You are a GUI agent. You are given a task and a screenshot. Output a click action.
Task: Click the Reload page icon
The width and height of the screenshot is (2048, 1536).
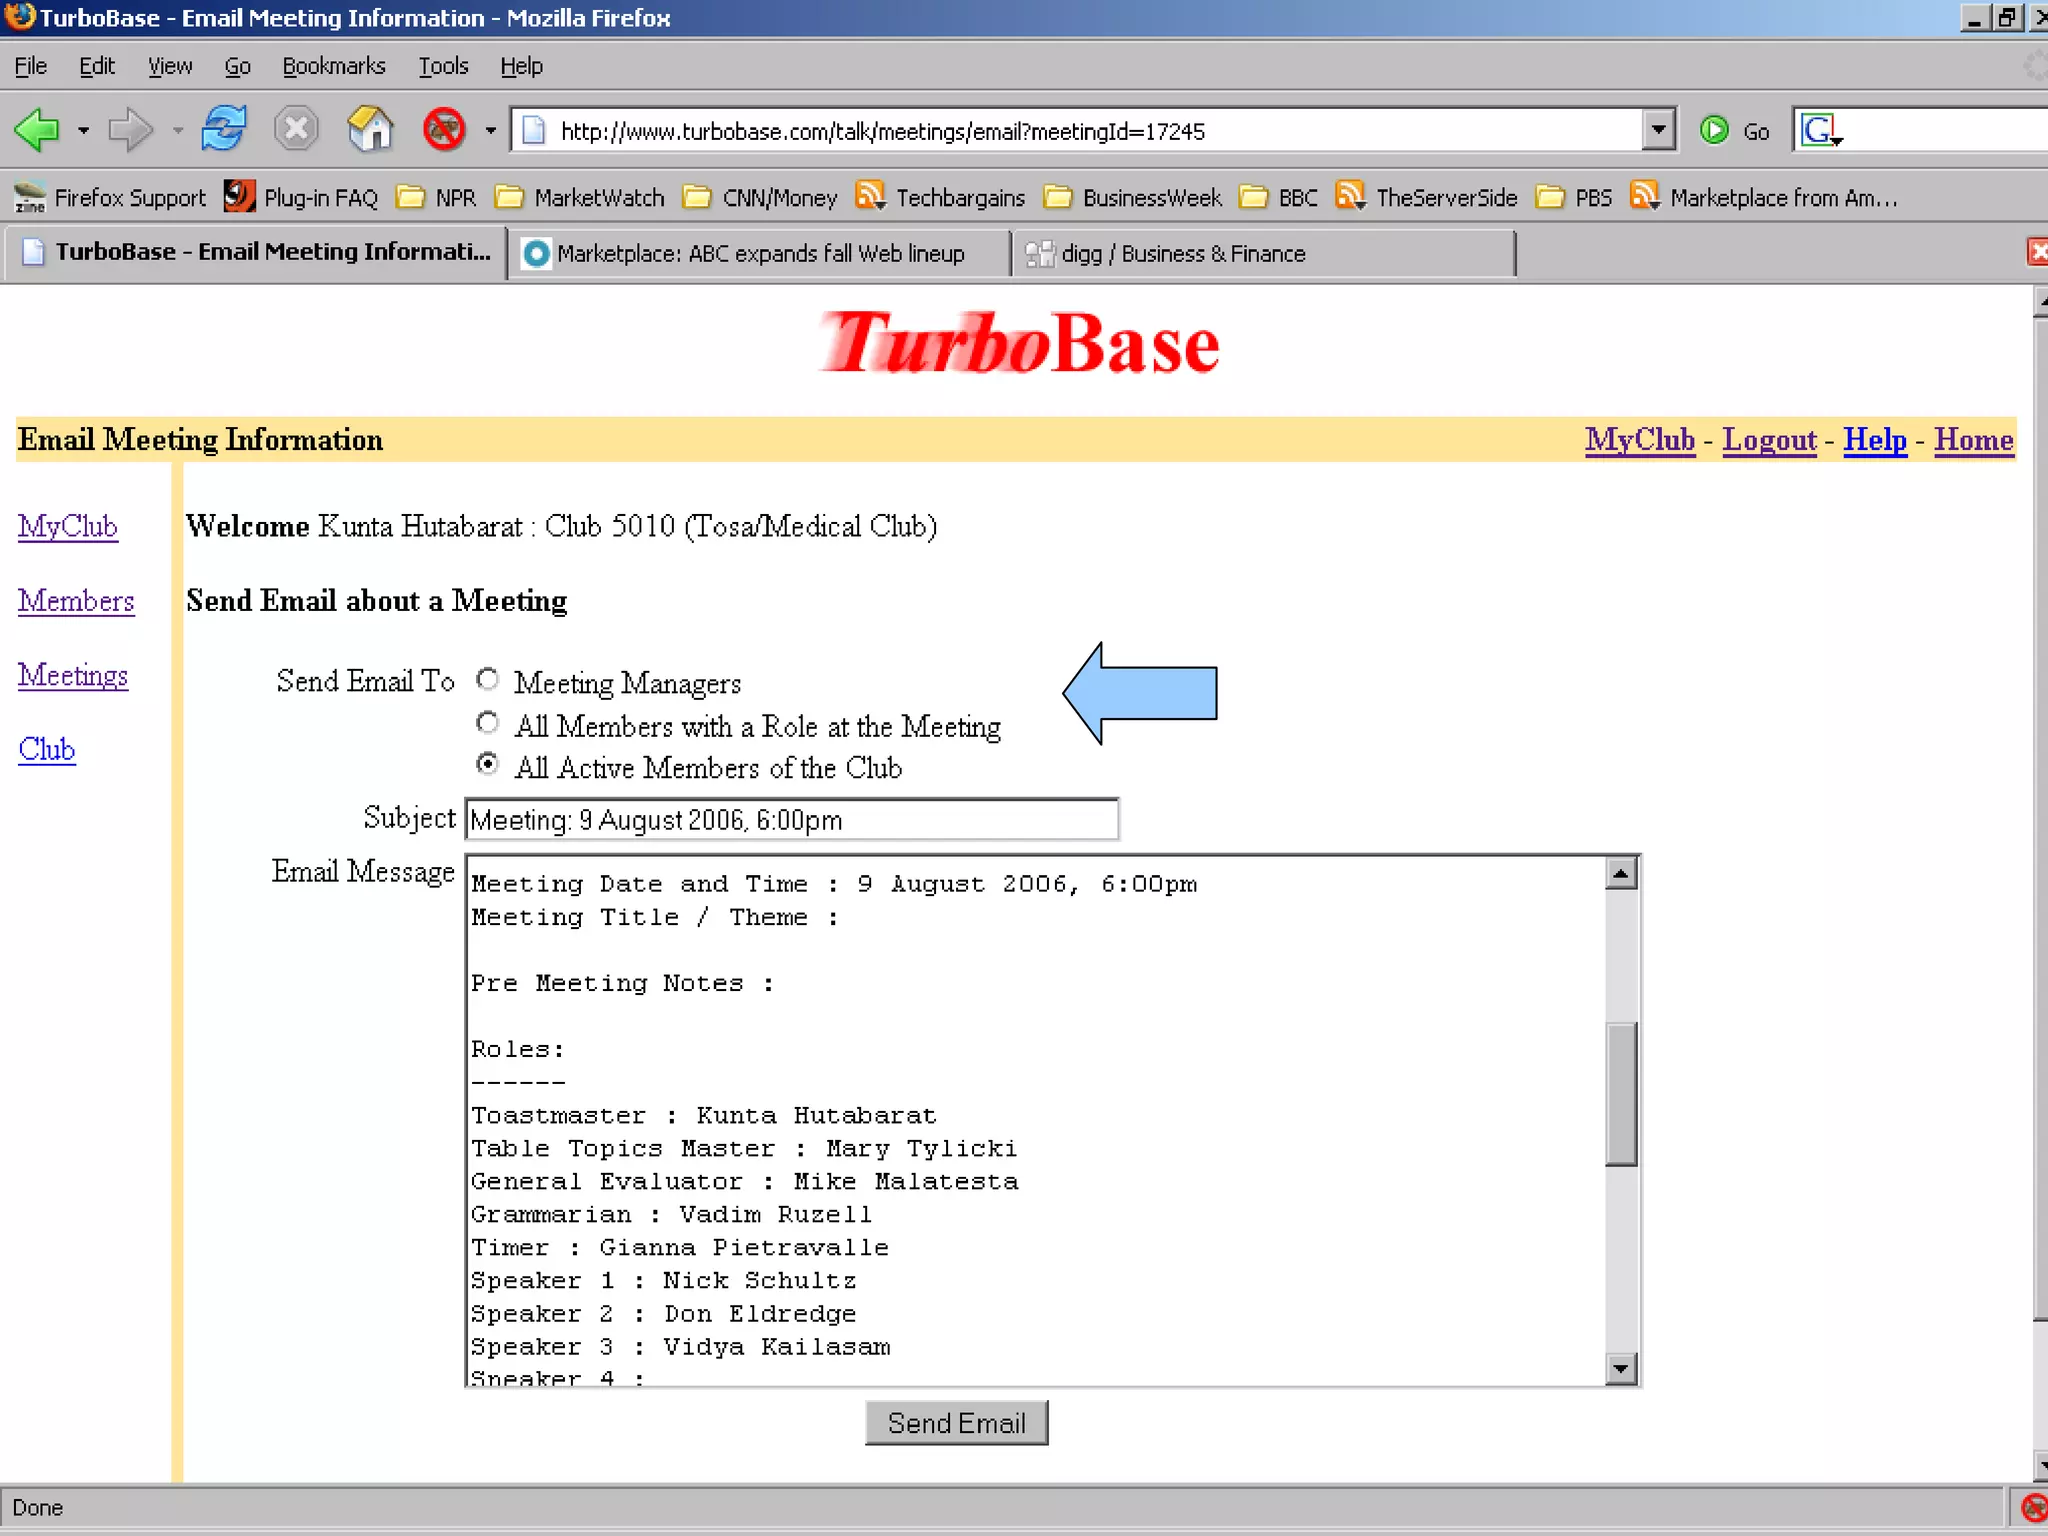[x=223, y=130]
